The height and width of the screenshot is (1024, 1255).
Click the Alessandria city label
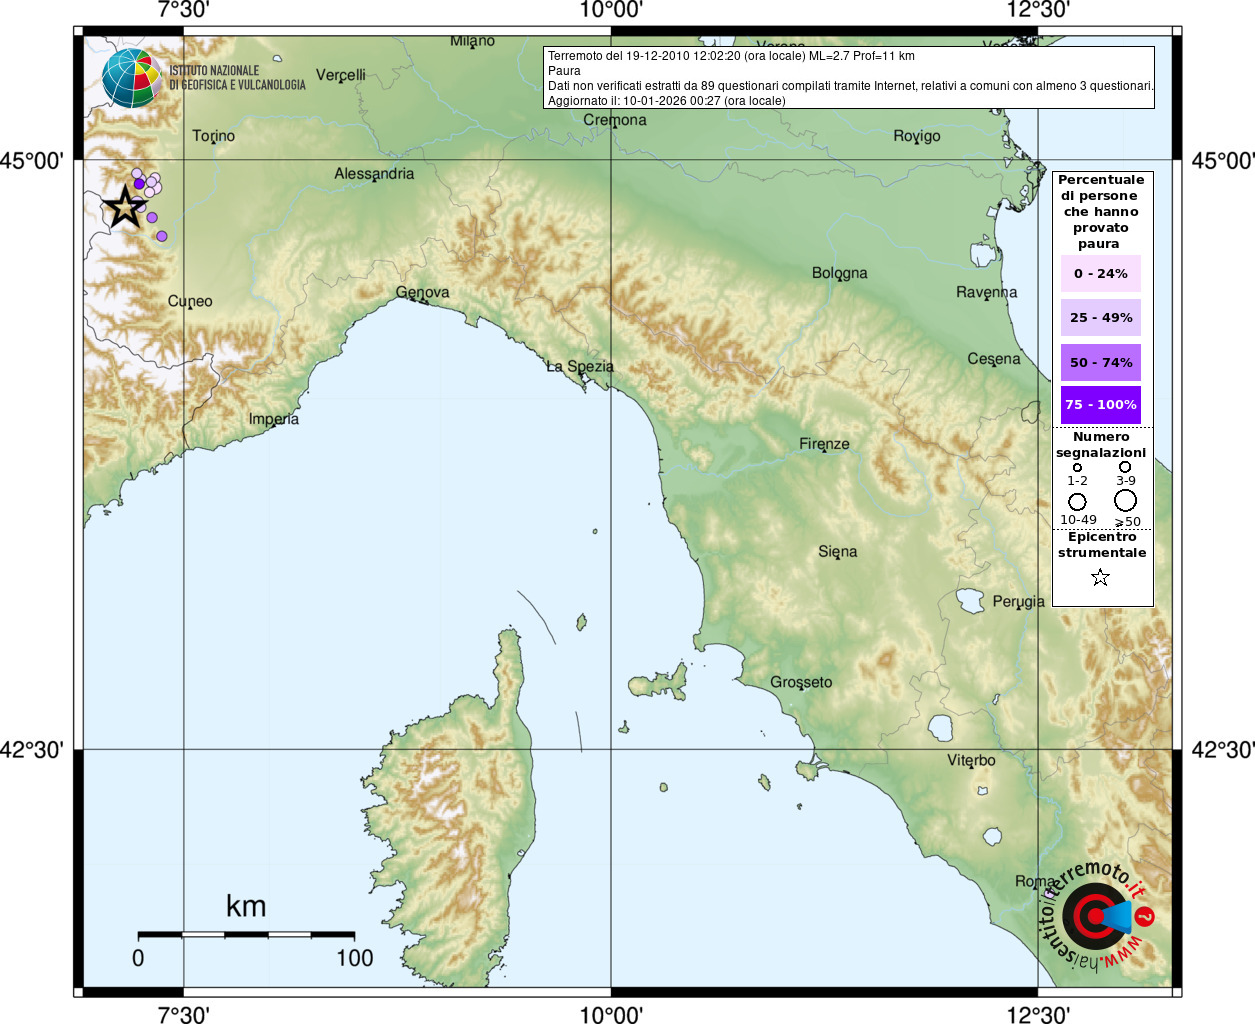374,174
